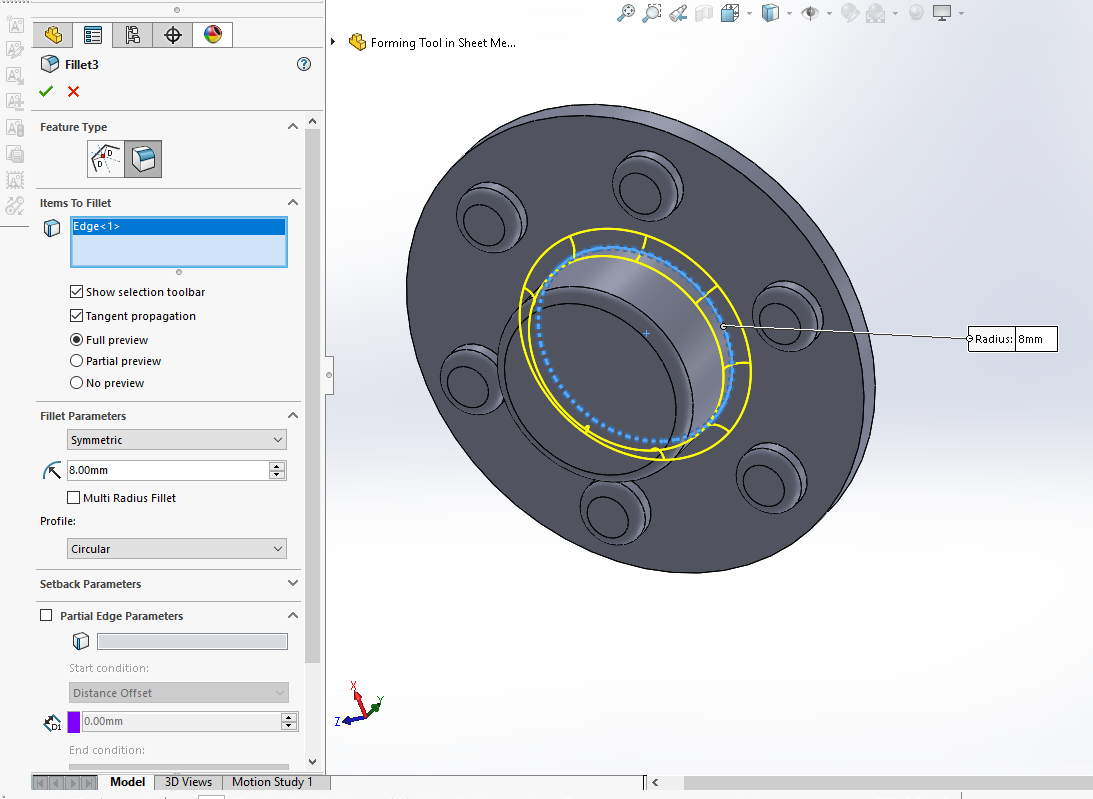Expand the Setback Parameters section
The image size is (1093, 799).
[292, 584]
